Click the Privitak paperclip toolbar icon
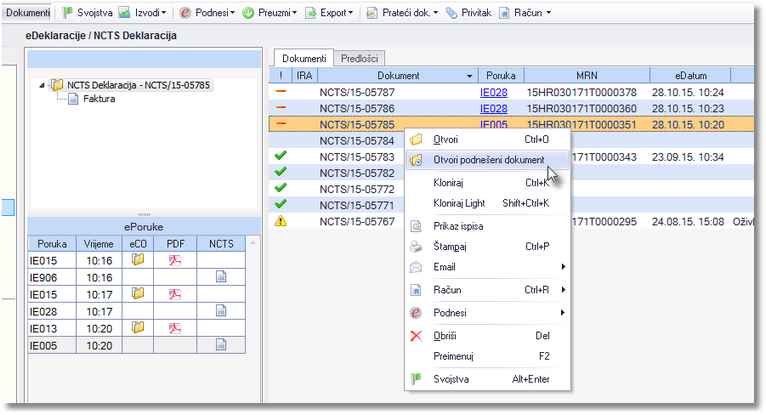Viewport: 766px width, 415px height. [451, 13]
